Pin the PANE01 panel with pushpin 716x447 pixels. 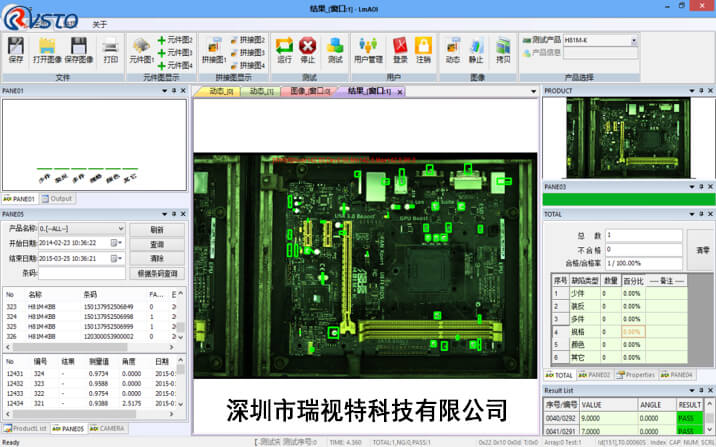[x=174, y=91]
